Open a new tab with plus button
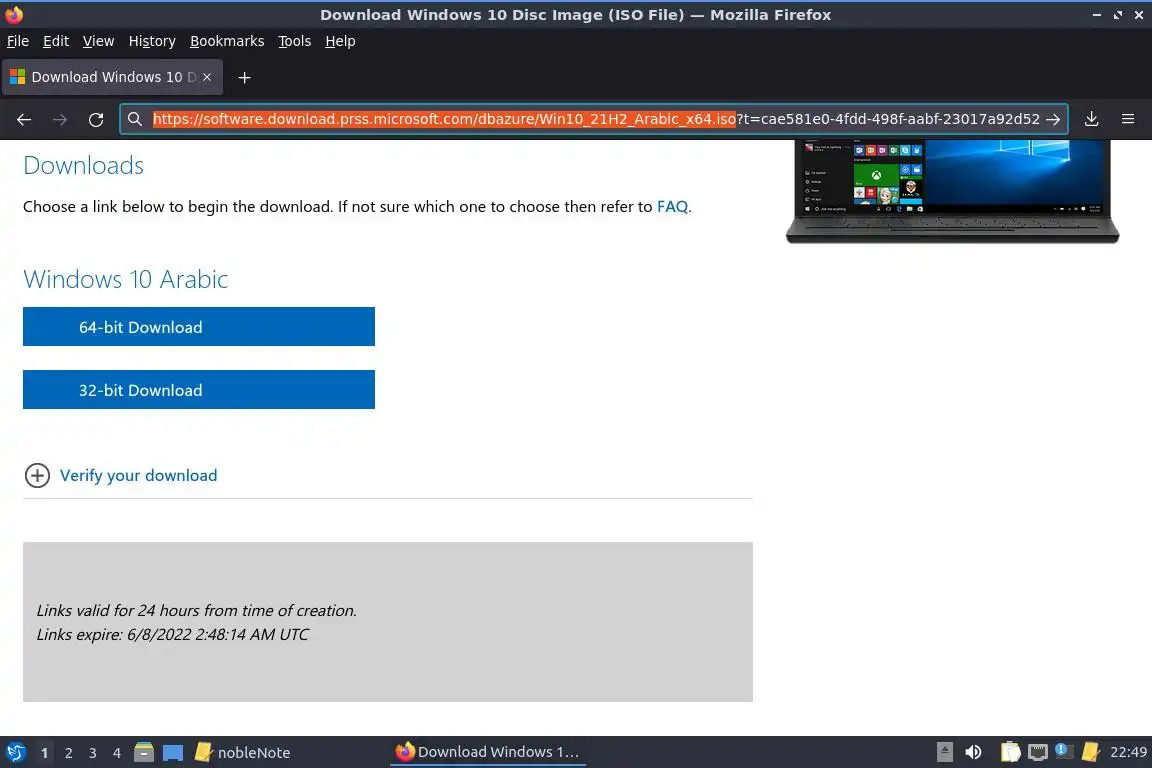The image size is (1152, 768). pos(245,77)
